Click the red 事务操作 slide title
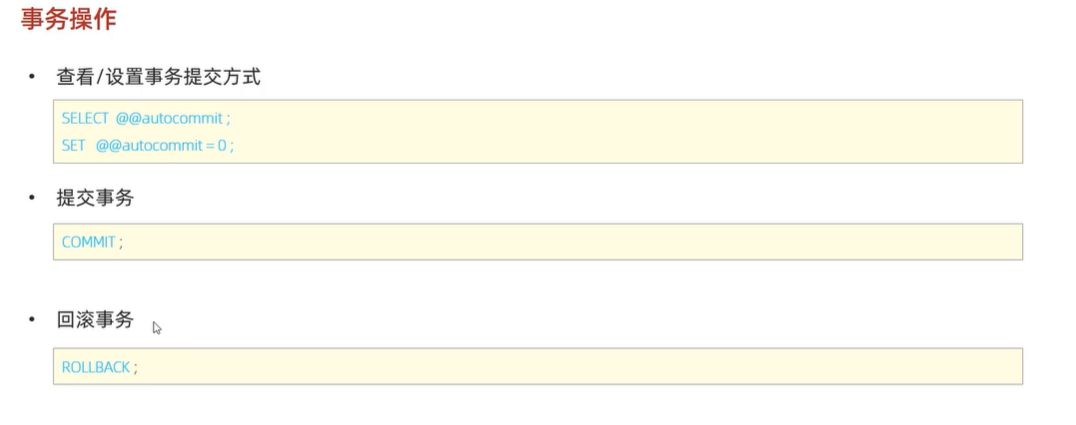This screenshot has width=1076, height=425. [69, 19]
